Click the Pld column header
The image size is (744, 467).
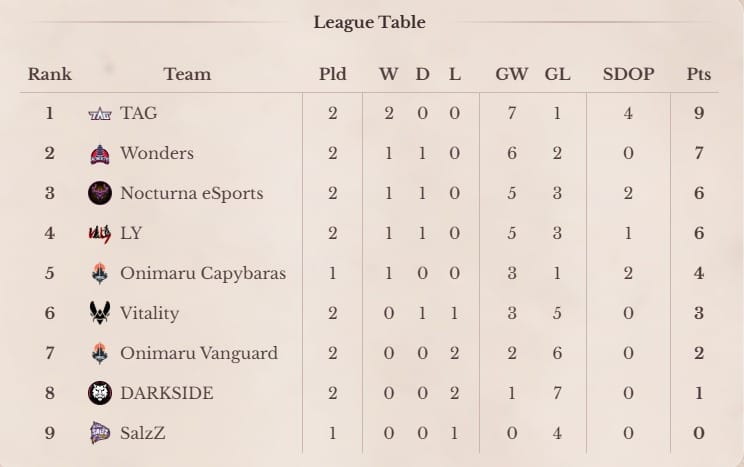point(333,74)
